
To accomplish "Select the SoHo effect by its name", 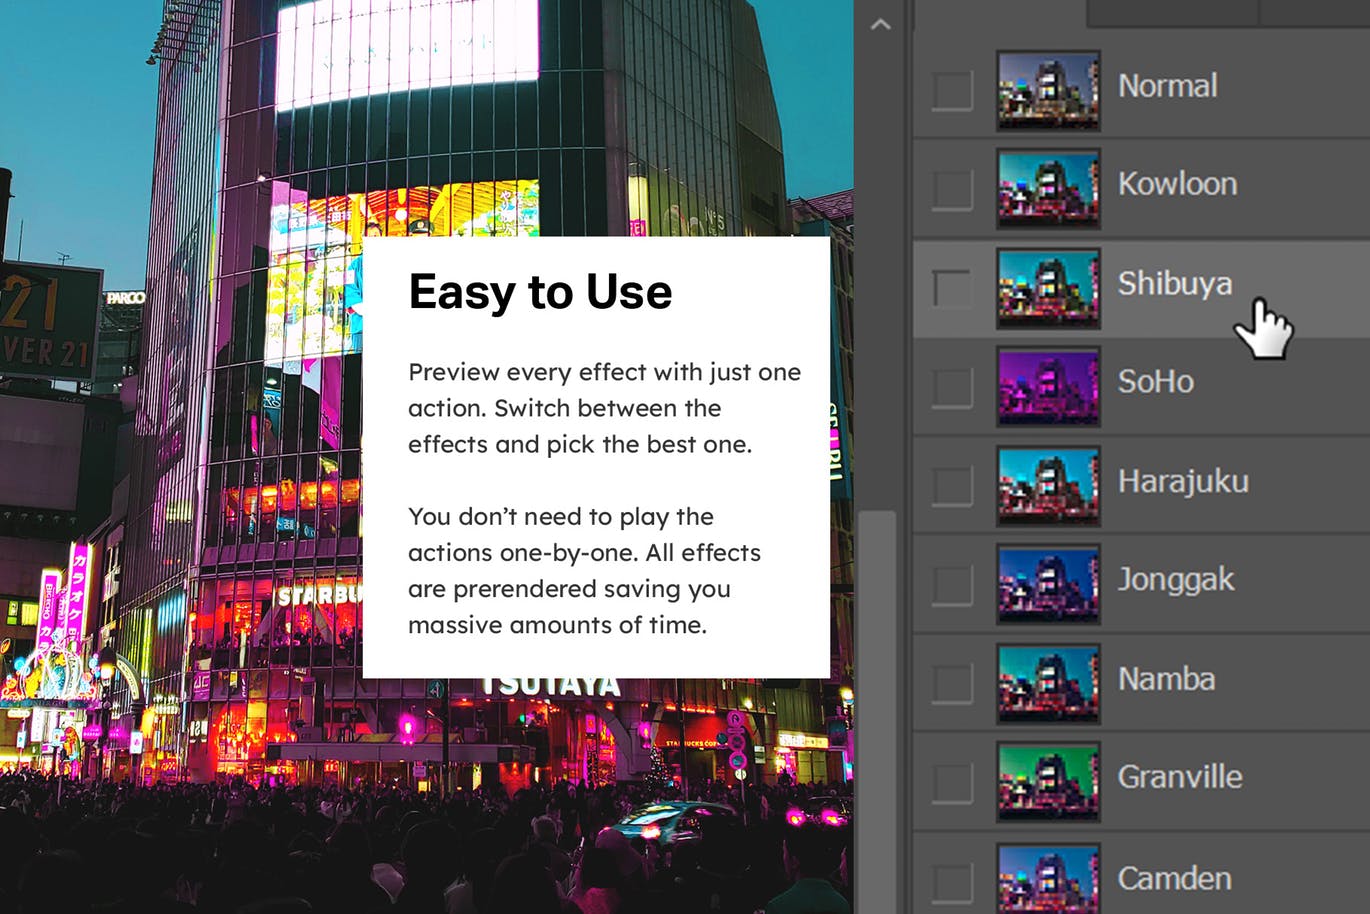I will coord(1155,382).
